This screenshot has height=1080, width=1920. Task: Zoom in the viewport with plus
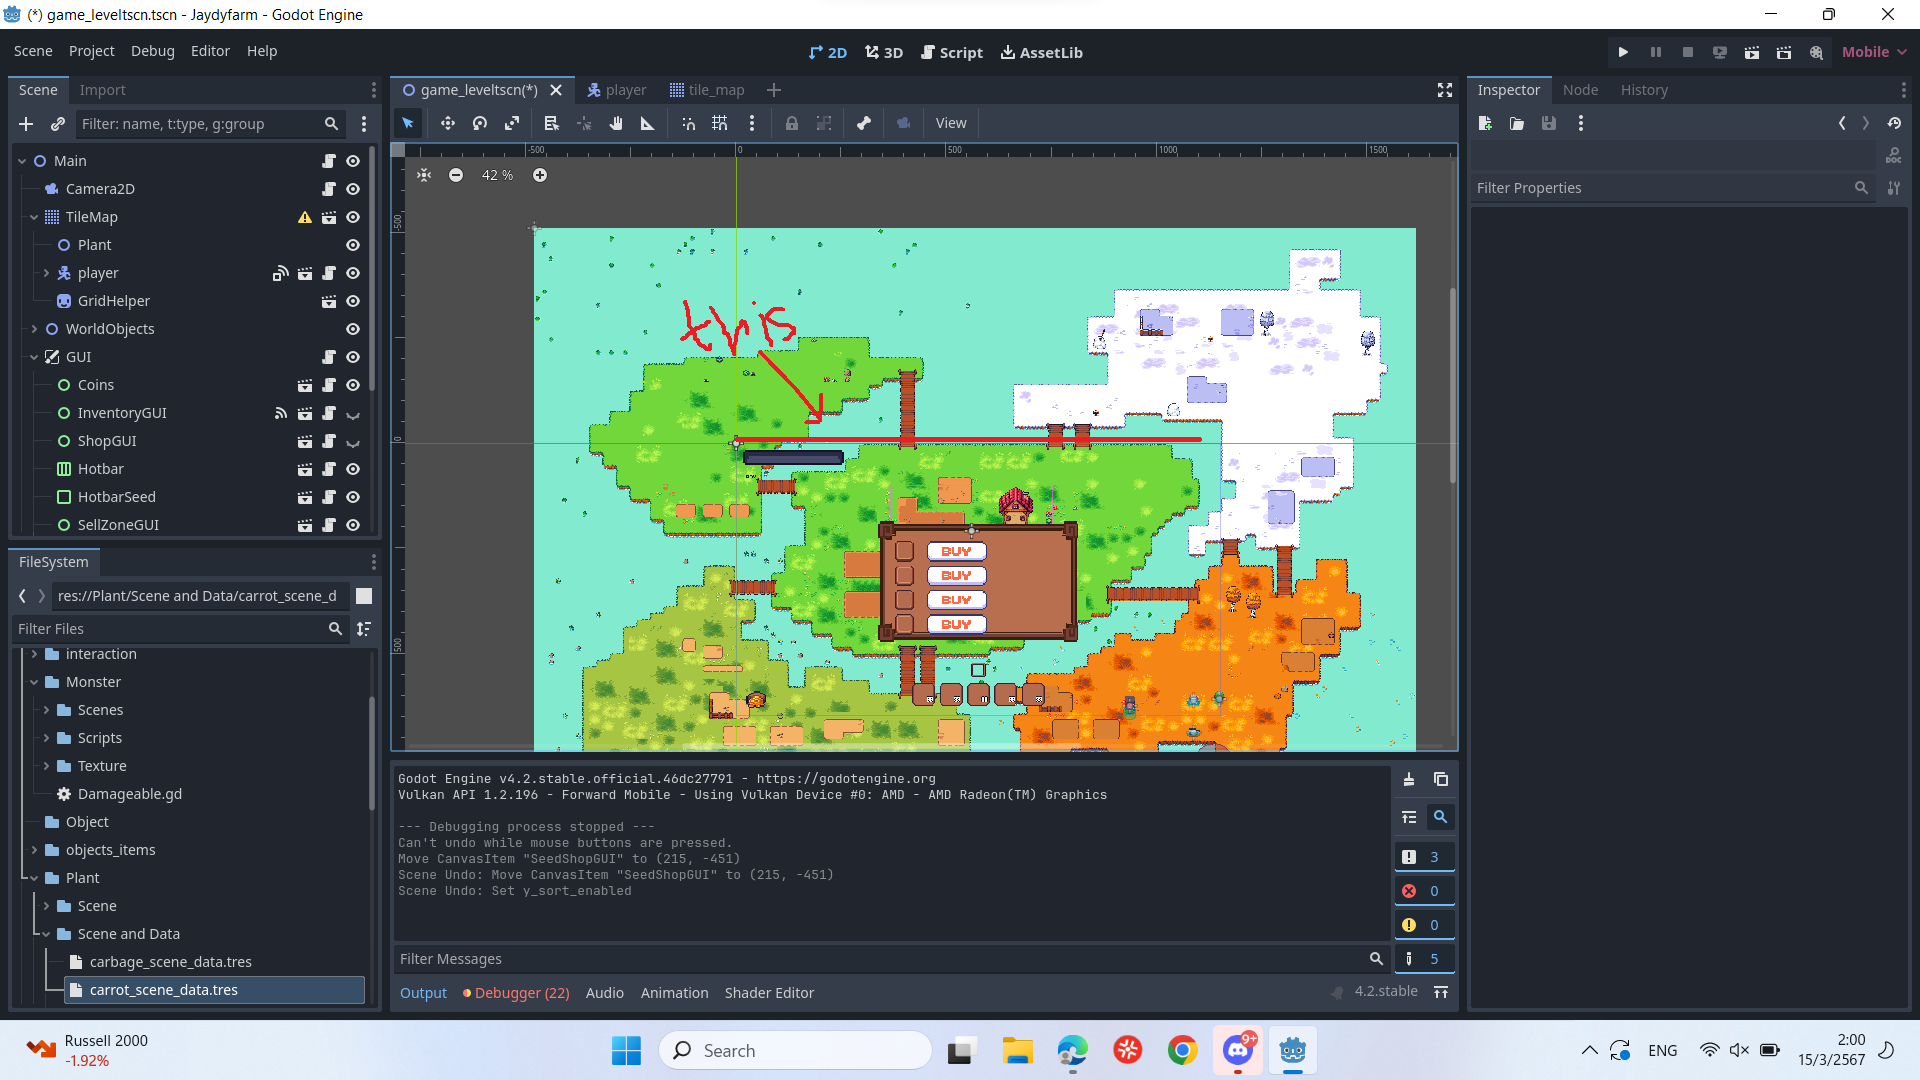pyautogui.click(x=540, y=175)
